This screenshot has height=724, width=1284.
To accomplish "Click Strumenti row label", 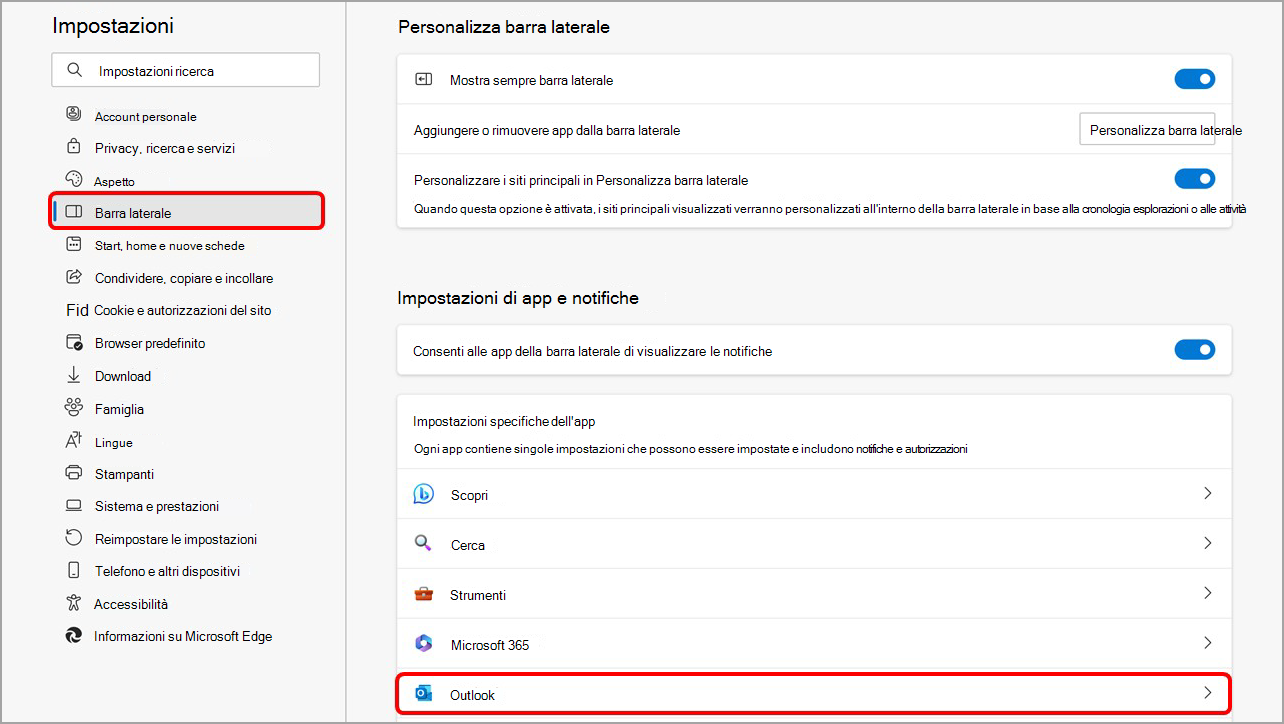I will tap(478, 595).
